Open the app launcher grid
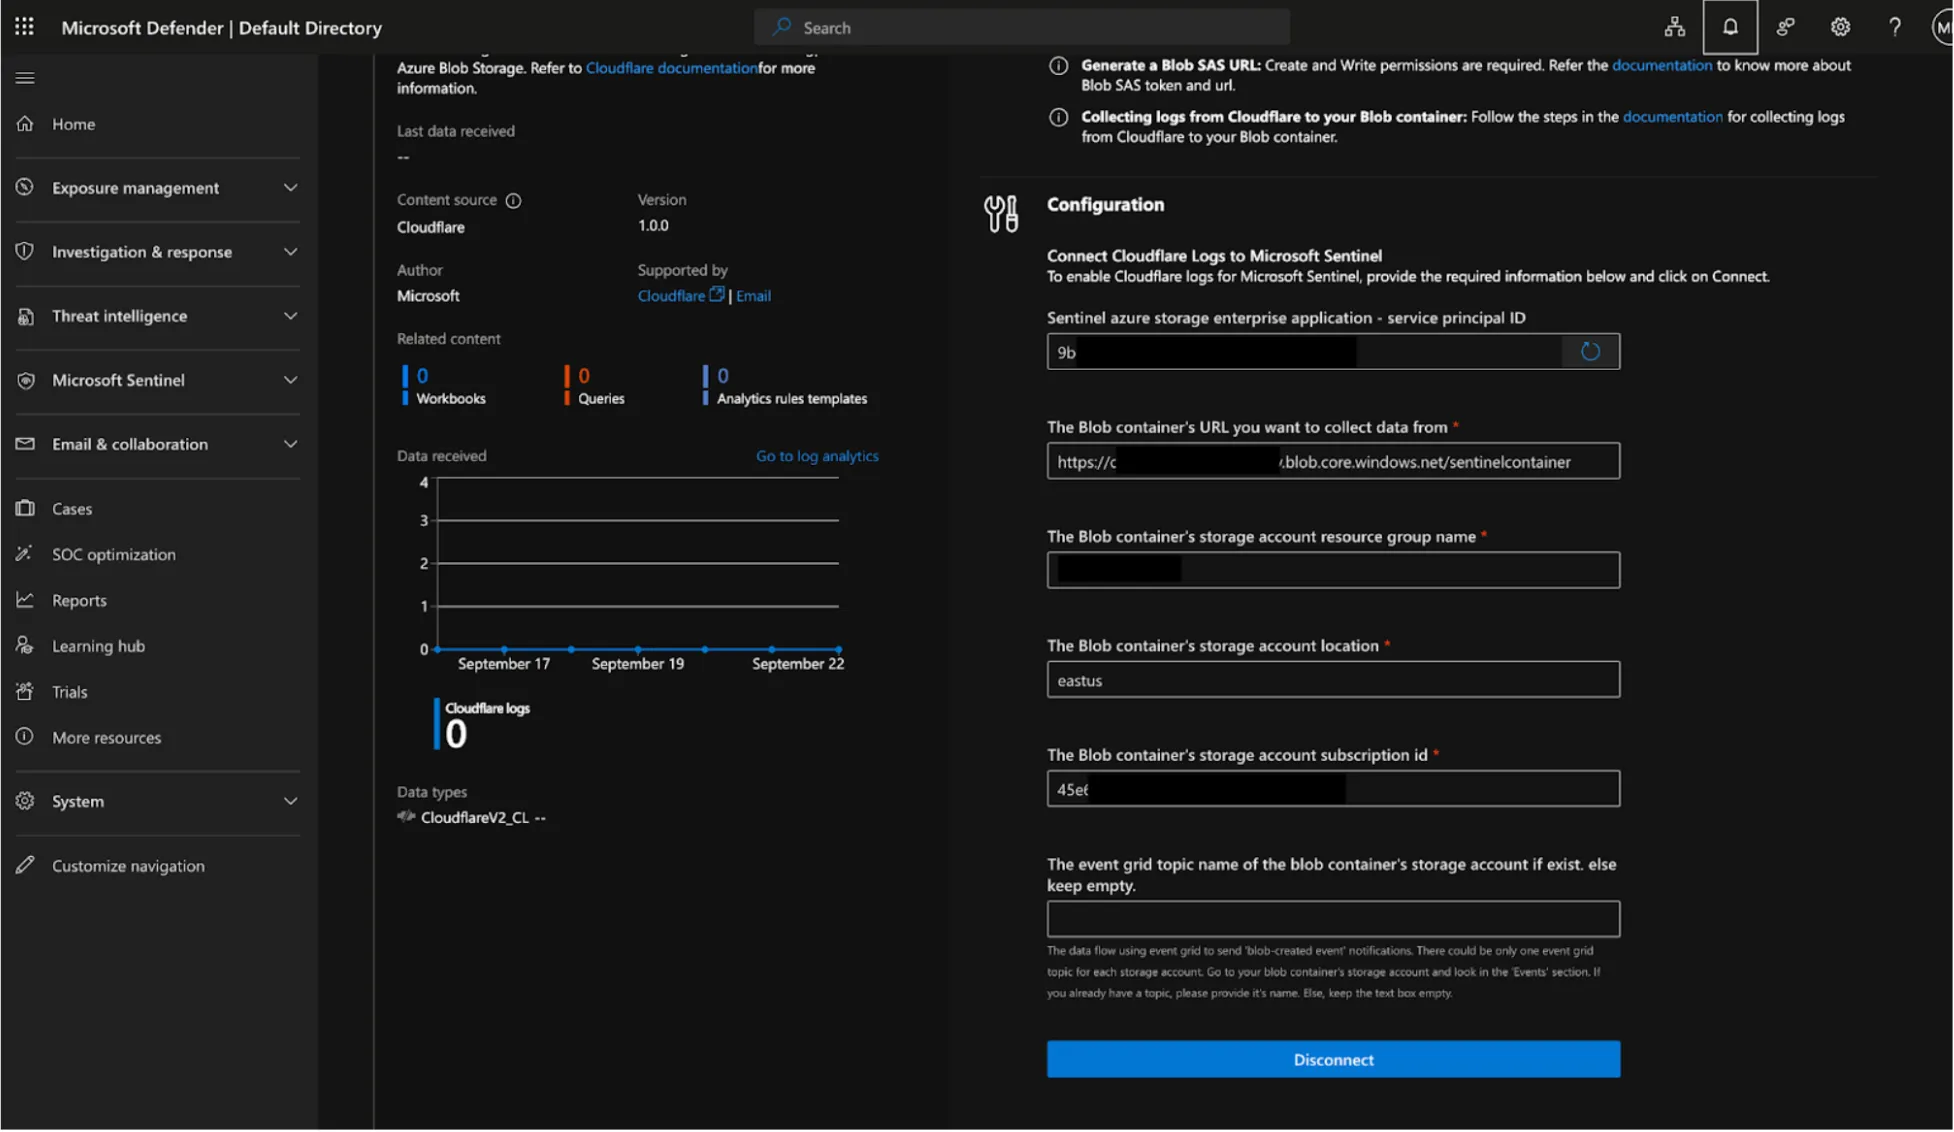 [x=23, y=27]
